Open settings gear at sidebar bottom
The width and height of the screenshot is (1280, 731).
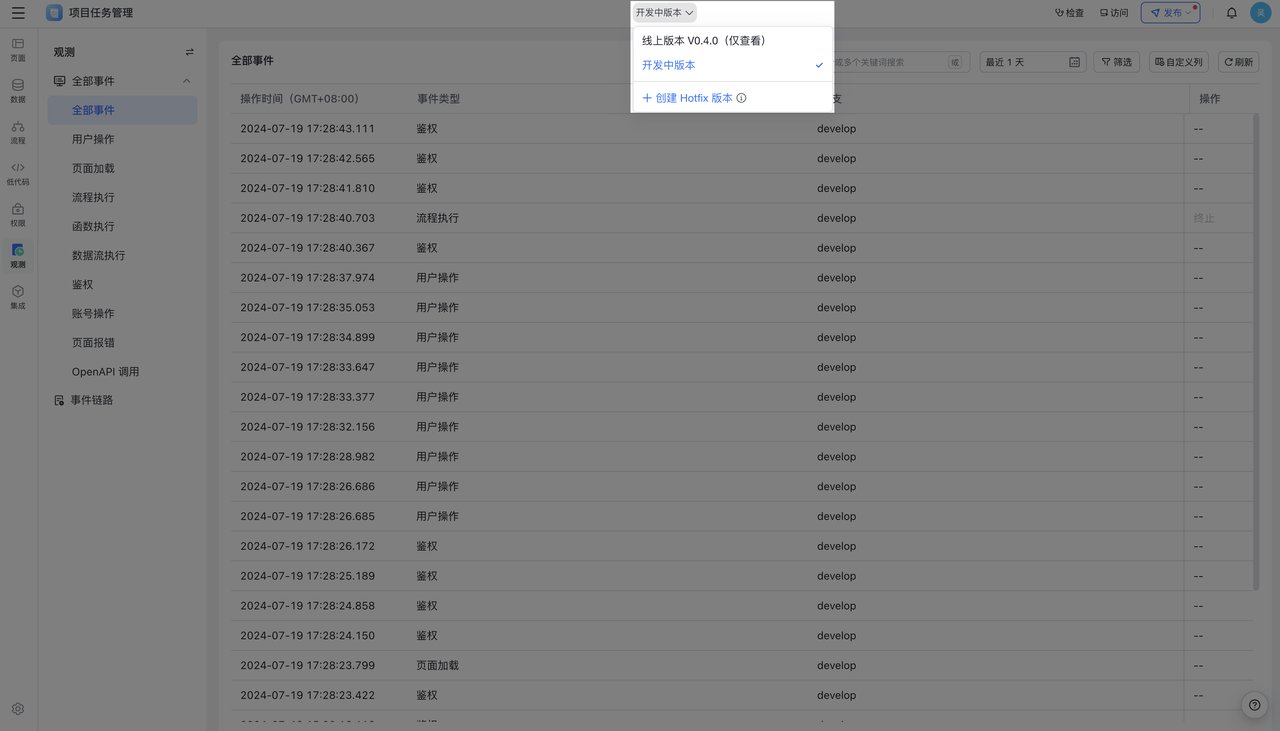click(x=18, y=709)
